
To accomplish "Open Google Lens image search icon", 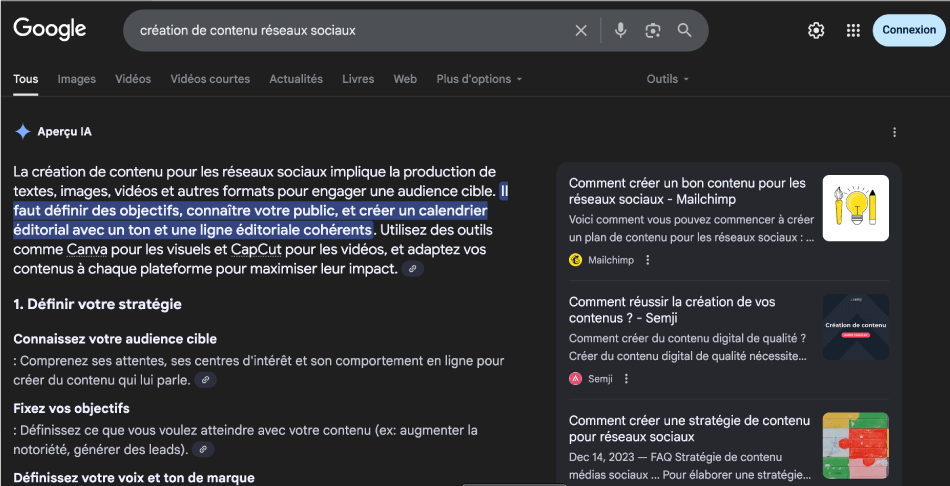I will coord(653,30).
